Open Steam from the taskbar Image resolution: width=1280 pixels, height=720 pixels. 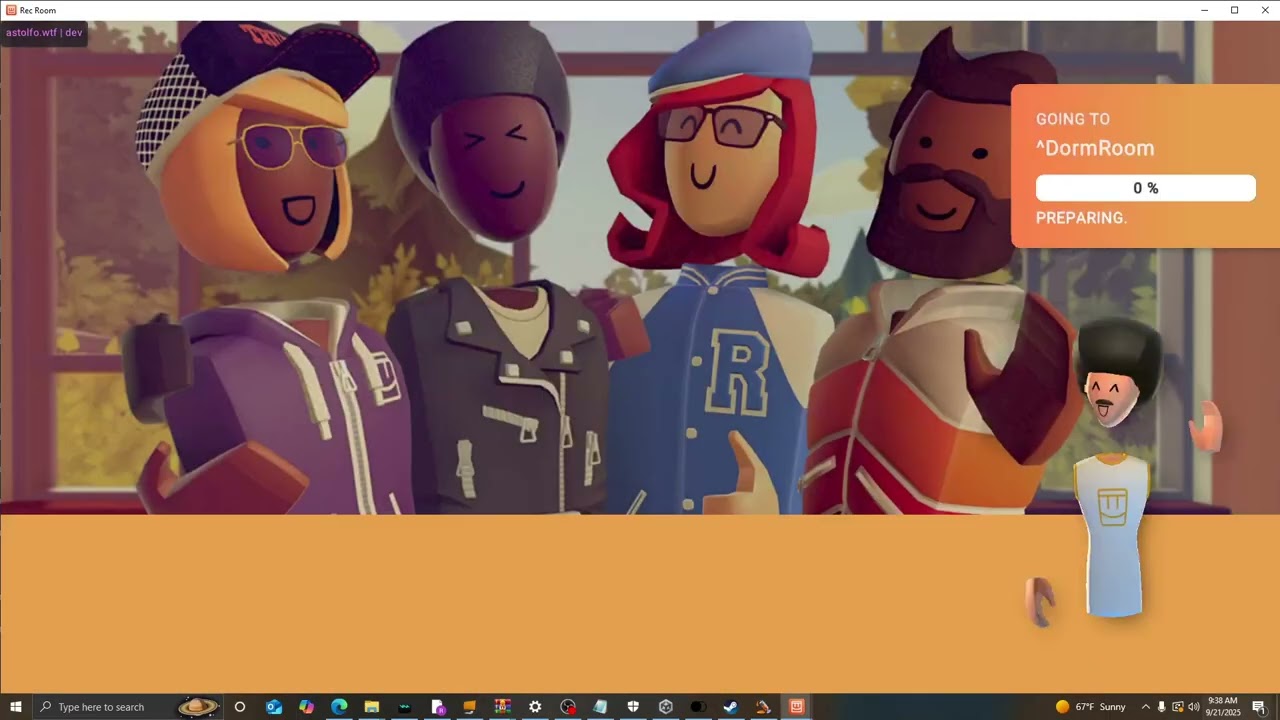click(731, 707)
